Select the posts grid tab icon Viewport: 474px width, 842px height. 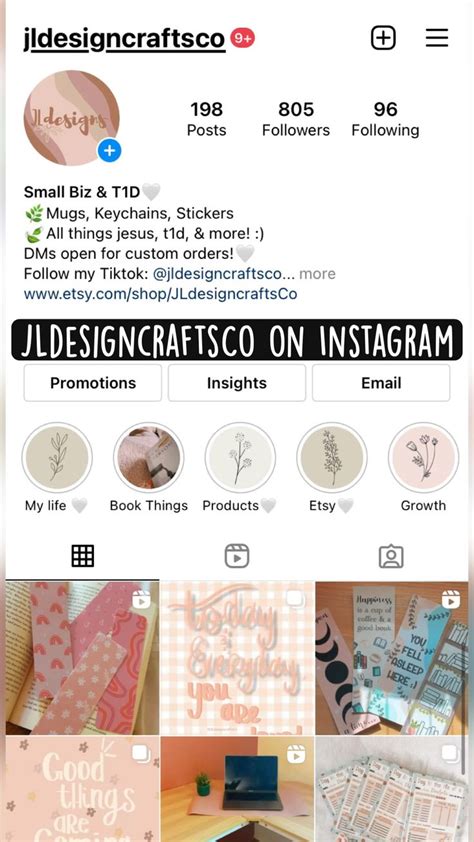[x=83, y=556]
